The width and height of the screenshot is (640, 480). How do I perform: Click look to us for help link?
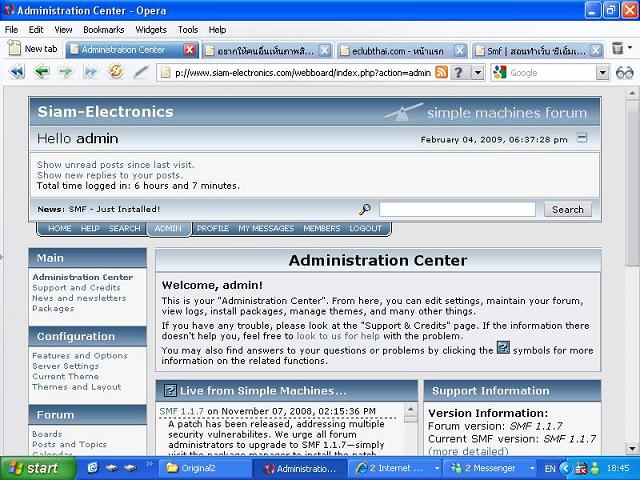coord(338,336)
